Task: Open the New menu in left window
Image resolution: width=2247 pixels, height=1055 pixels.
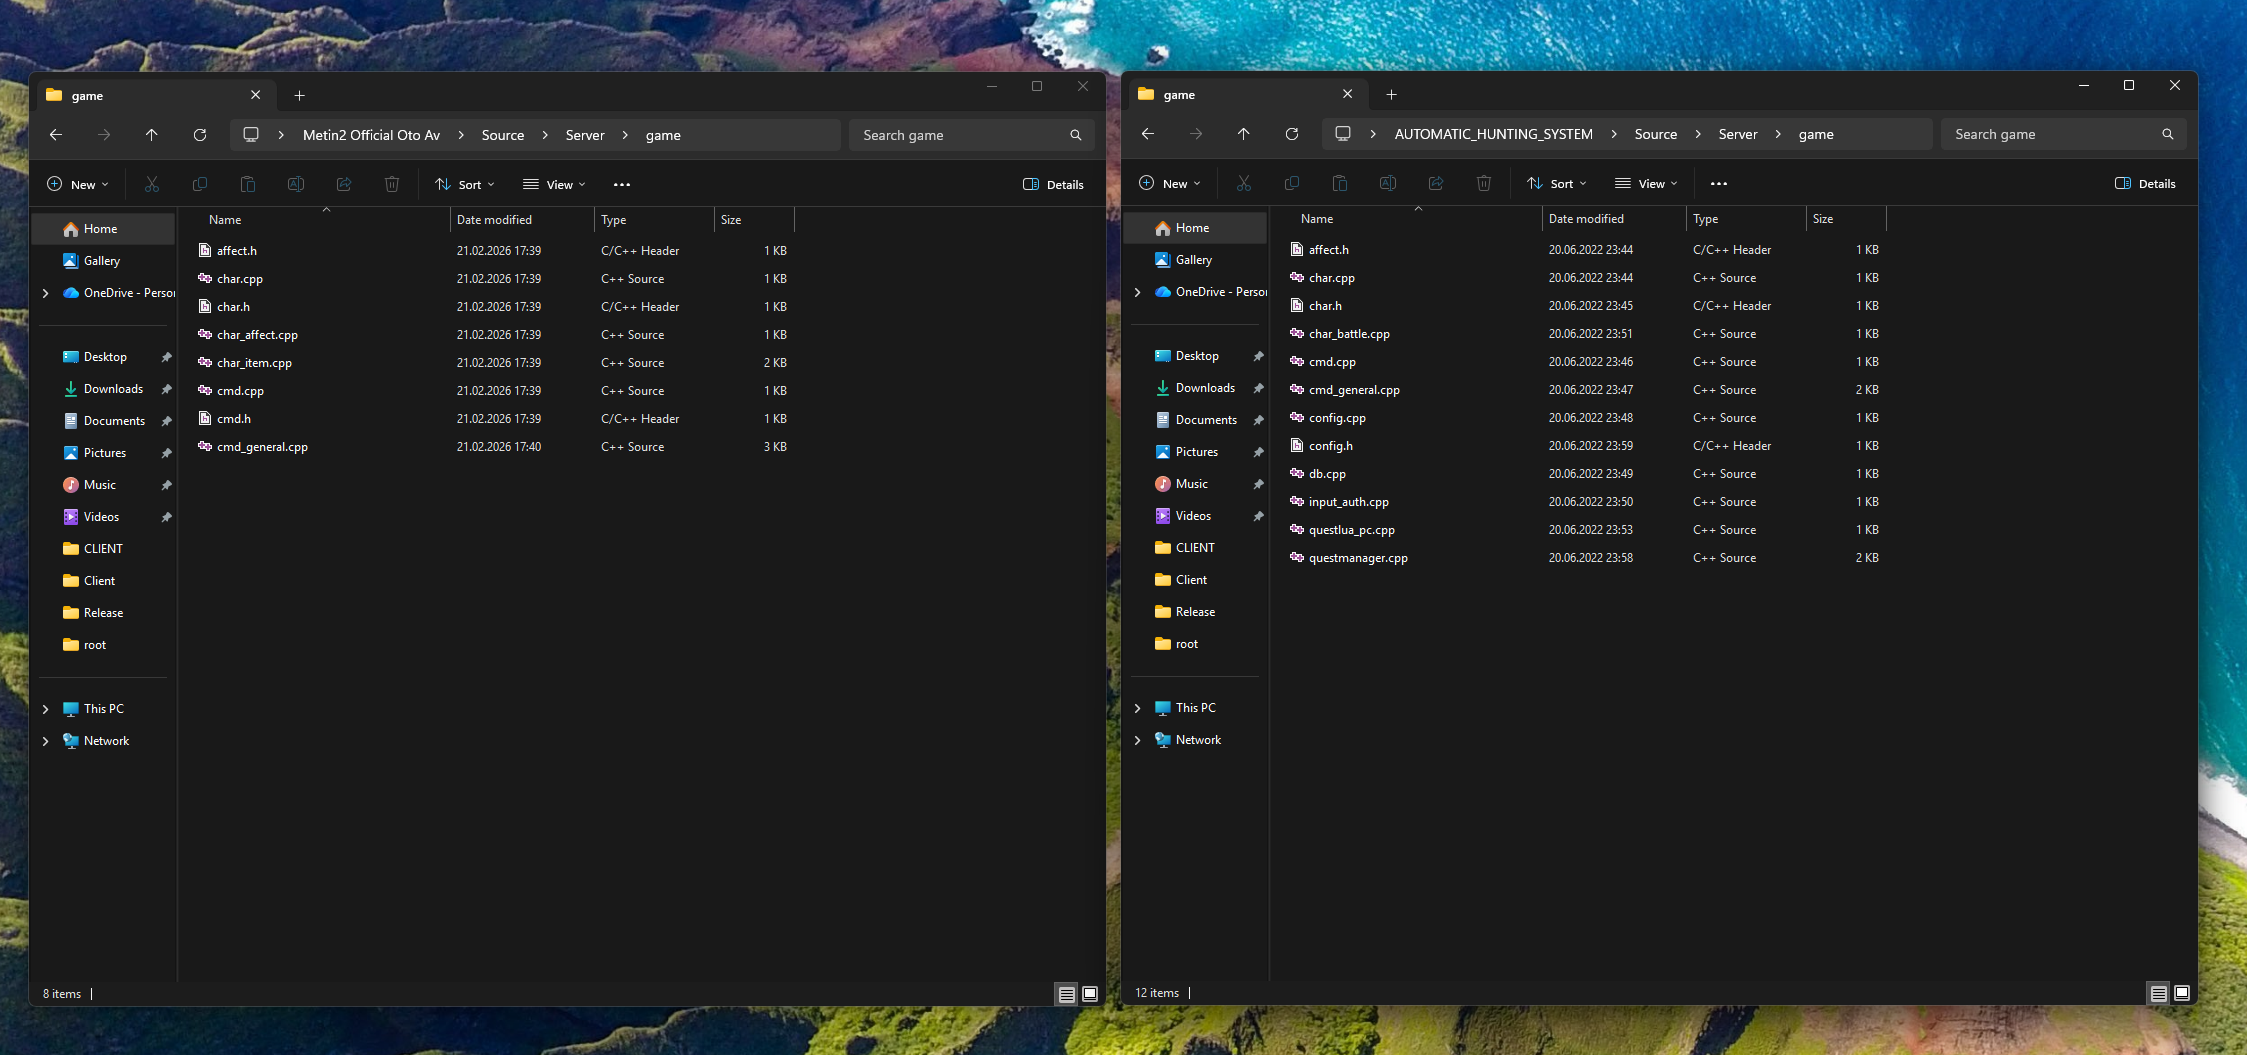Action: 78,185
